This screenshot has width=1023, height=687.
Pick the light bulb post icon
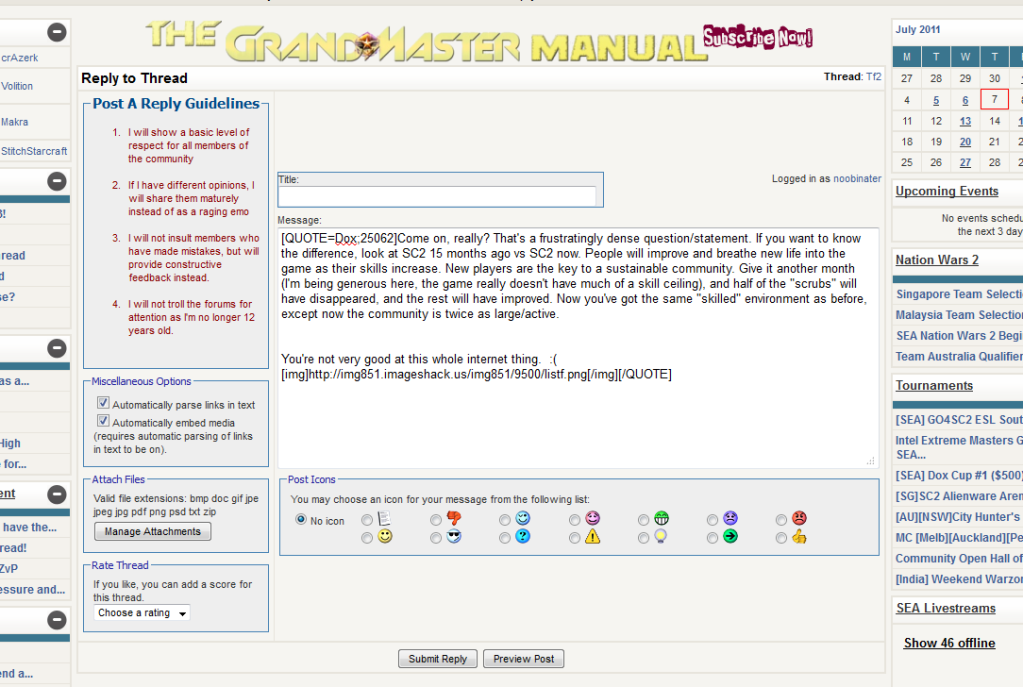coord(644,538)
